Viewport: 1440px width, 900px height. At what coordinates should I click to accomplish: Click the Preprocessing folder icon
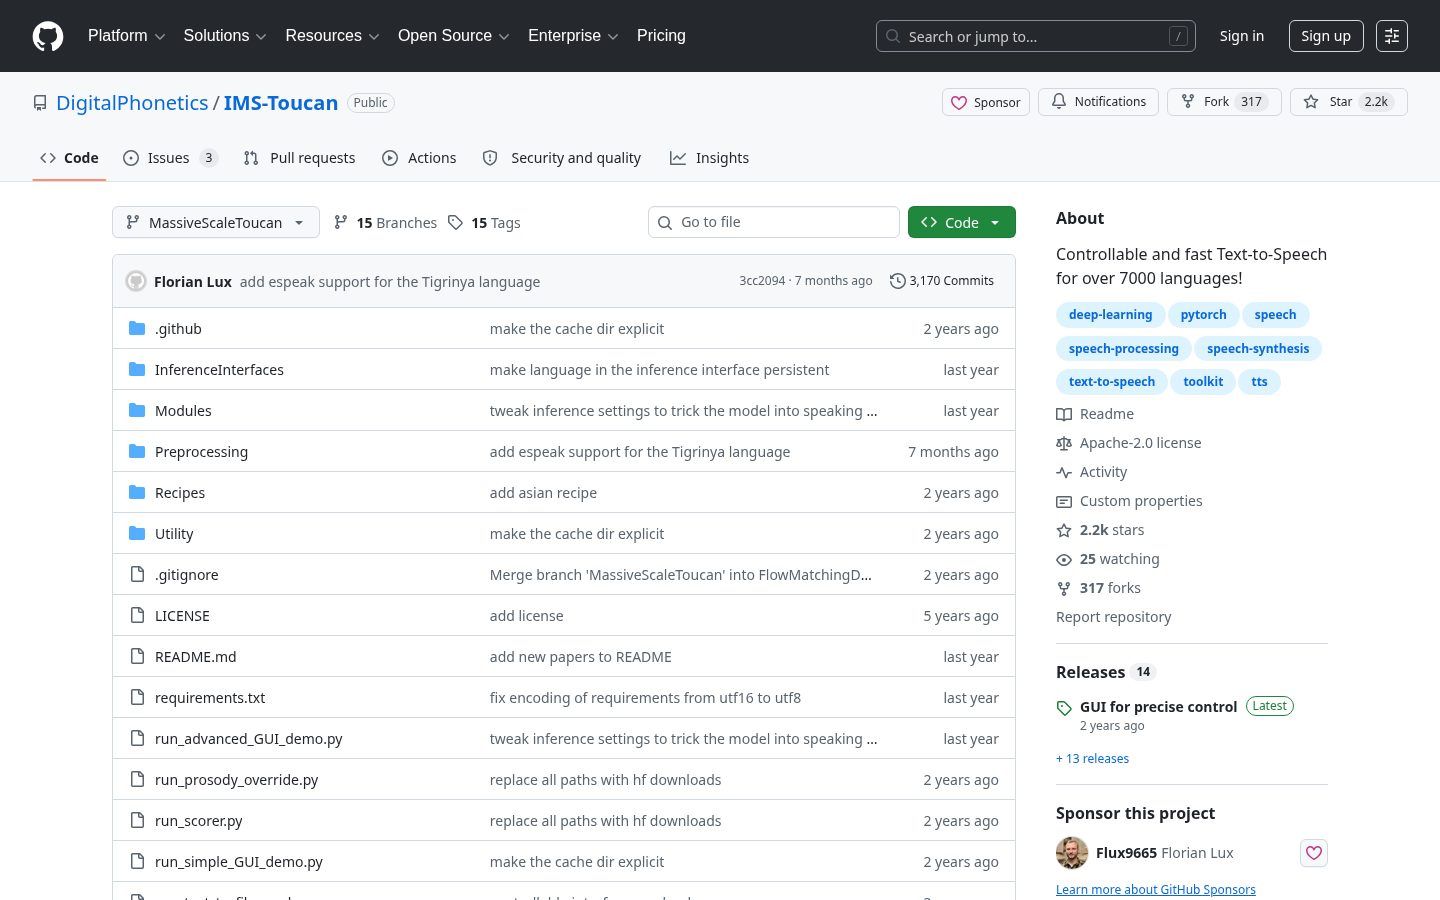[137, 451]
